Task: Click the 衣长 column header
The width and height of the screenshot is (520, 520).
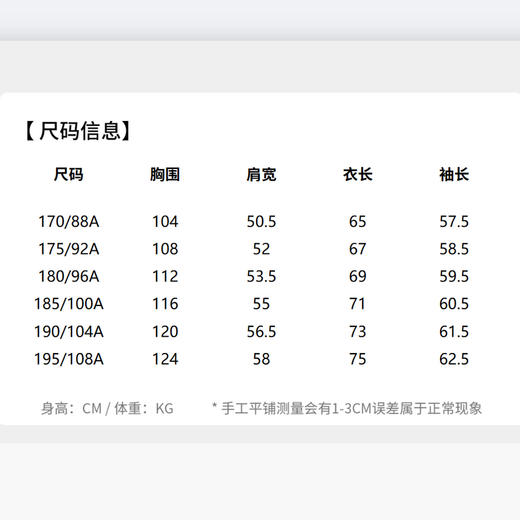Action: [x=357, y=174]
